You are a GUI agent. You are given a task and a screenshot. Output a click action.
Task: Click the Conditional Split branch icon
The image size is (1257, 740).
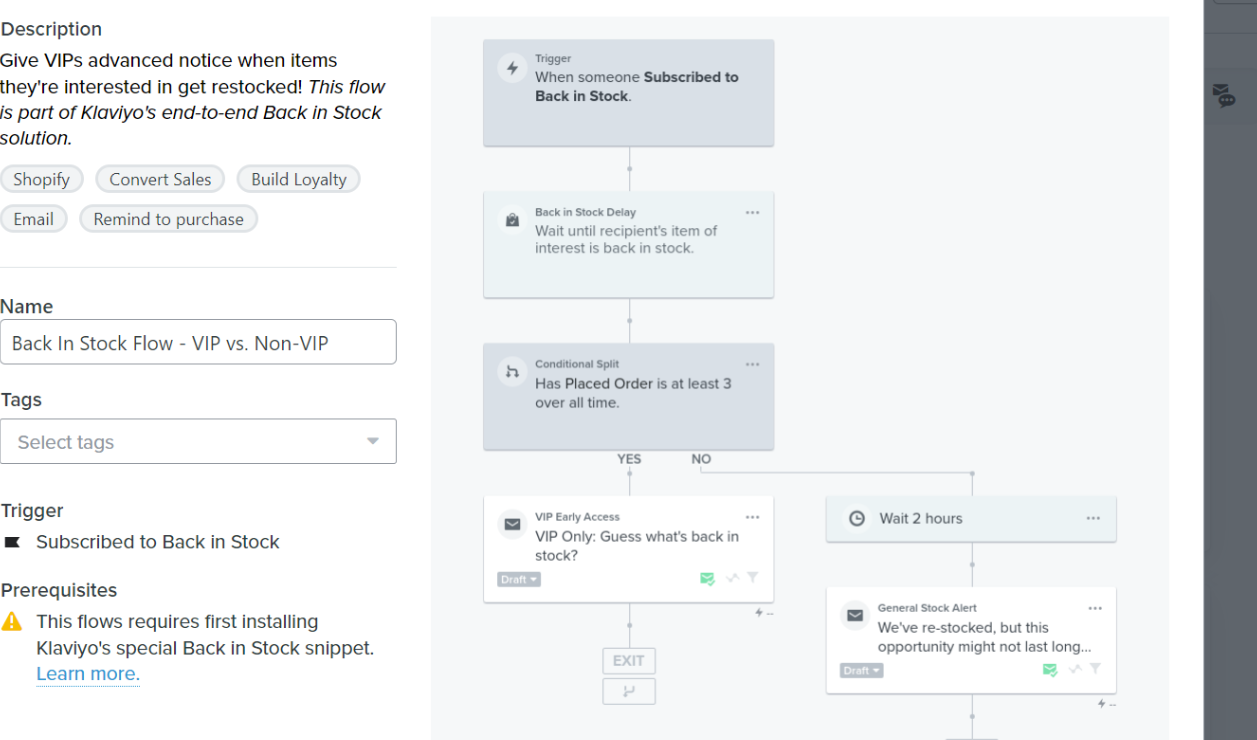(x=512, y=373)
